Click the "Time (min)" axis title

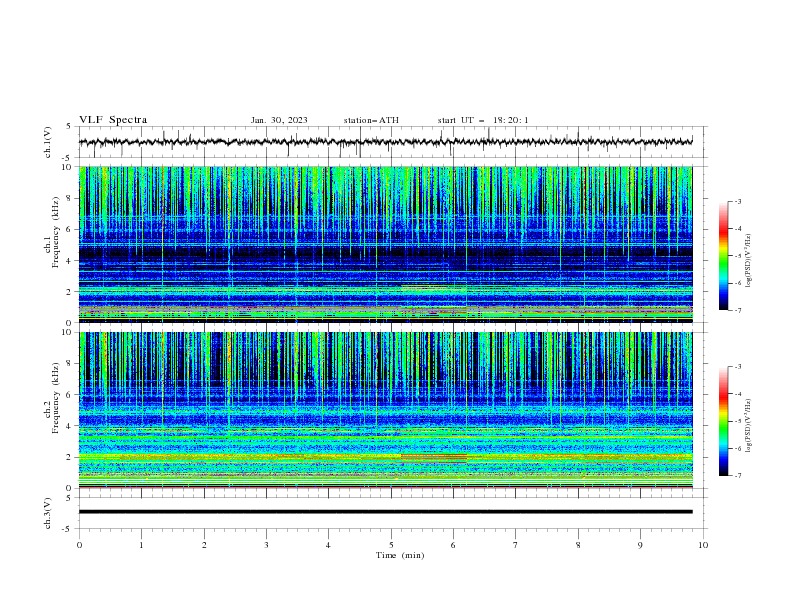pos(400,555)
